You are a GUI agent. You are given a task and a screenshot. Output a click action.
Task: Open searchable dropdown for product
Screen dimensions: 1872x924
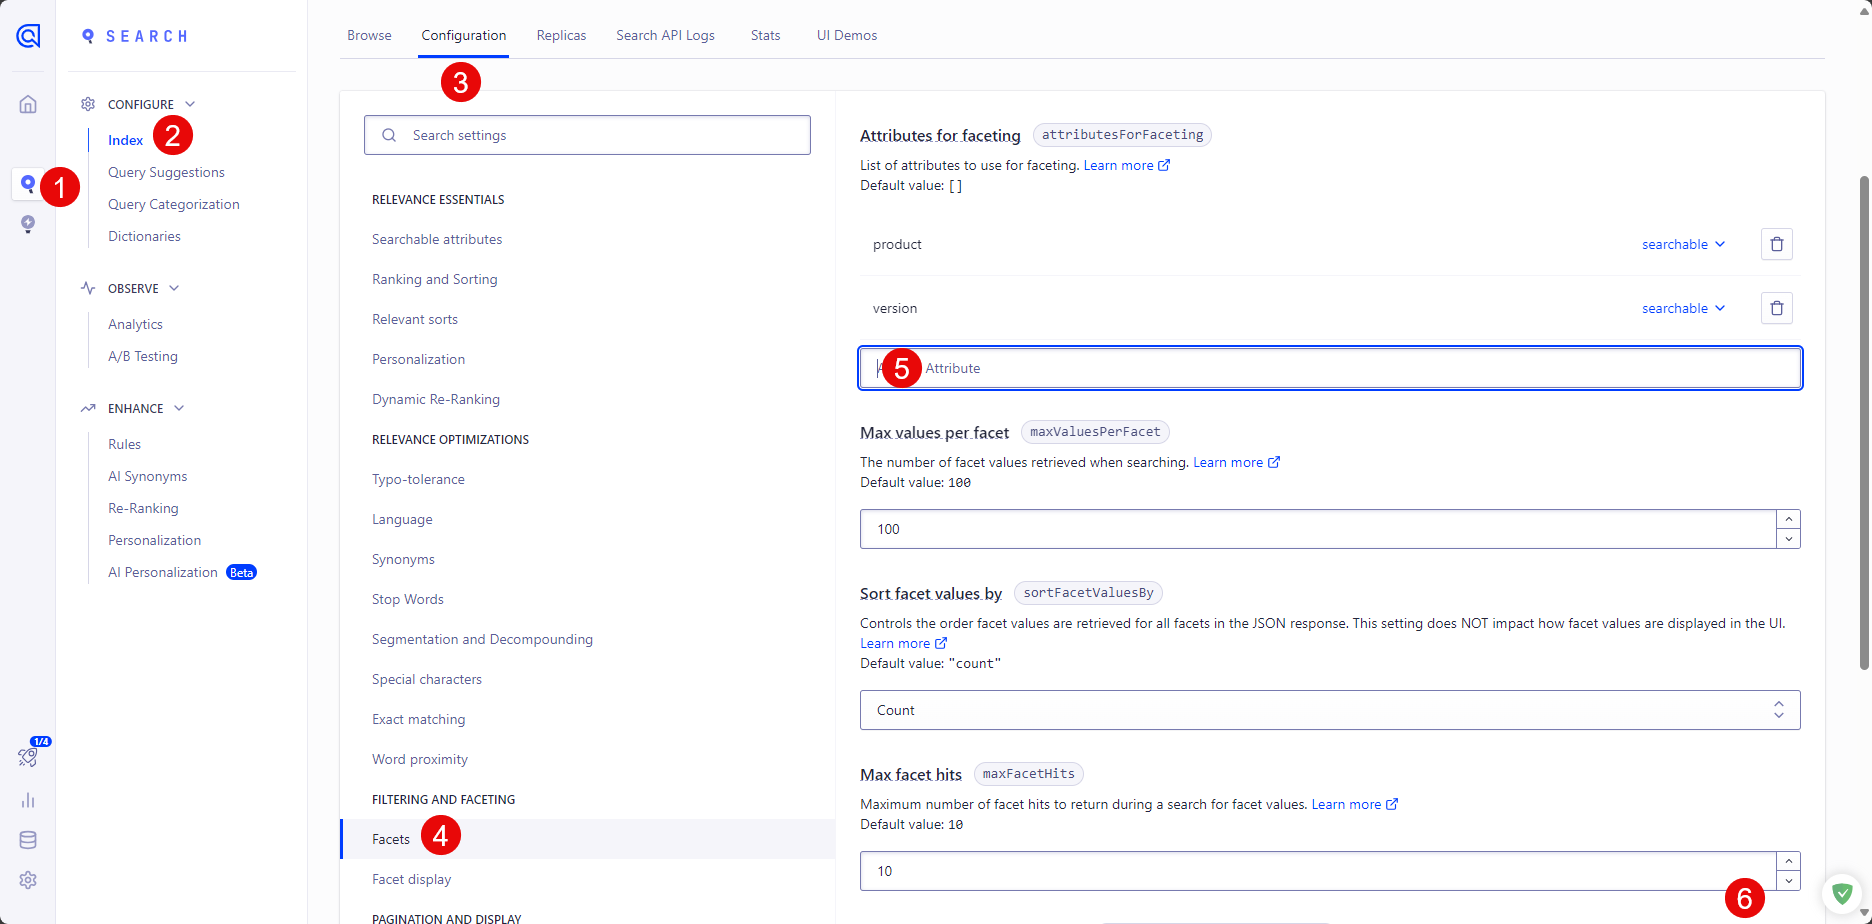tap(1683, 244)
